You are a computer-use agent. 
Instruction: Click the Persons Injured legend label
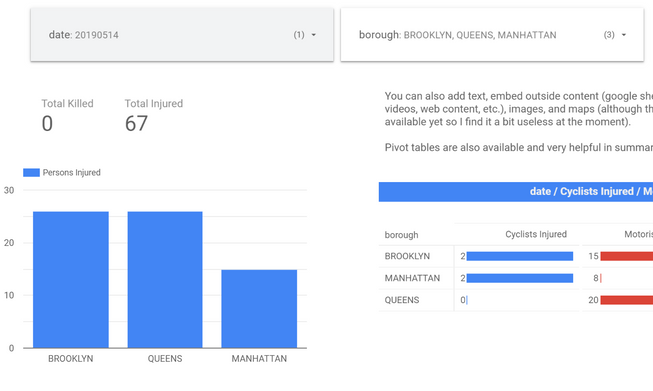click(72, 172)
